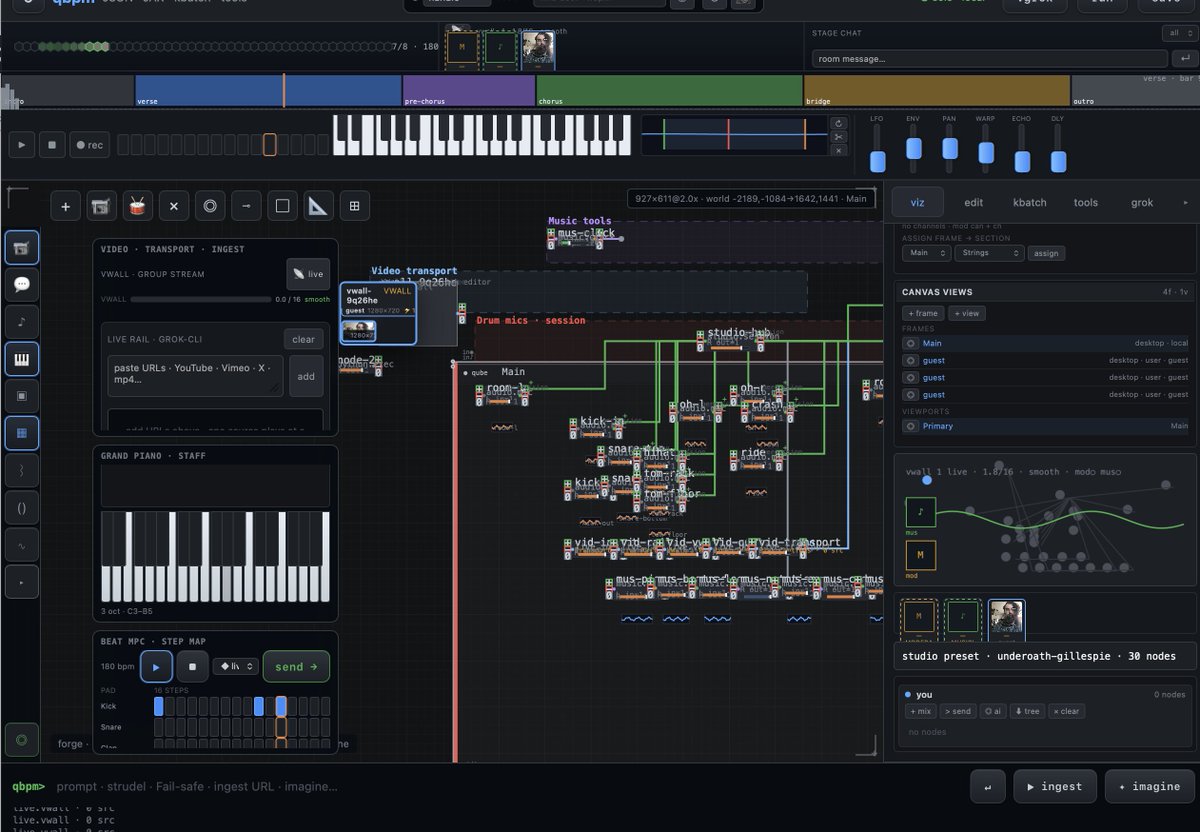The height and width of the screenshot is (832, 1200).
Task: Click the paste URLs text field
Action: [x=195, y=376]
